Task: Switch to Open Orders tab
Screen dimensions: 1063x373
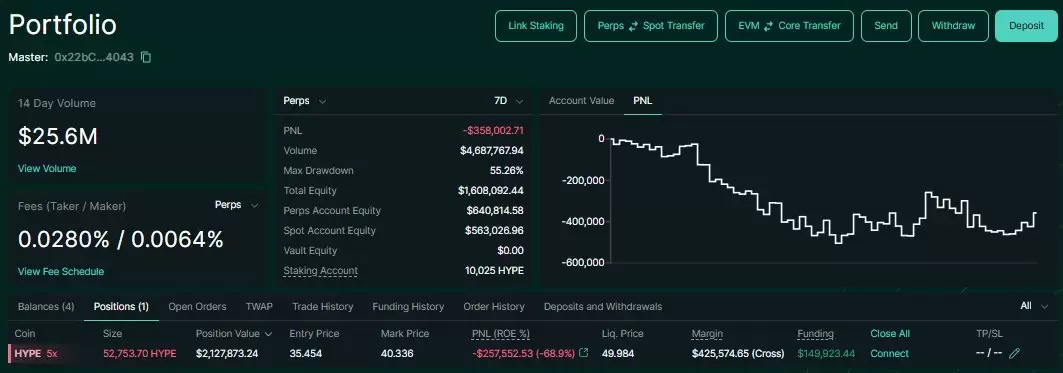Action: pyautogui.click(x=197, y=307)
